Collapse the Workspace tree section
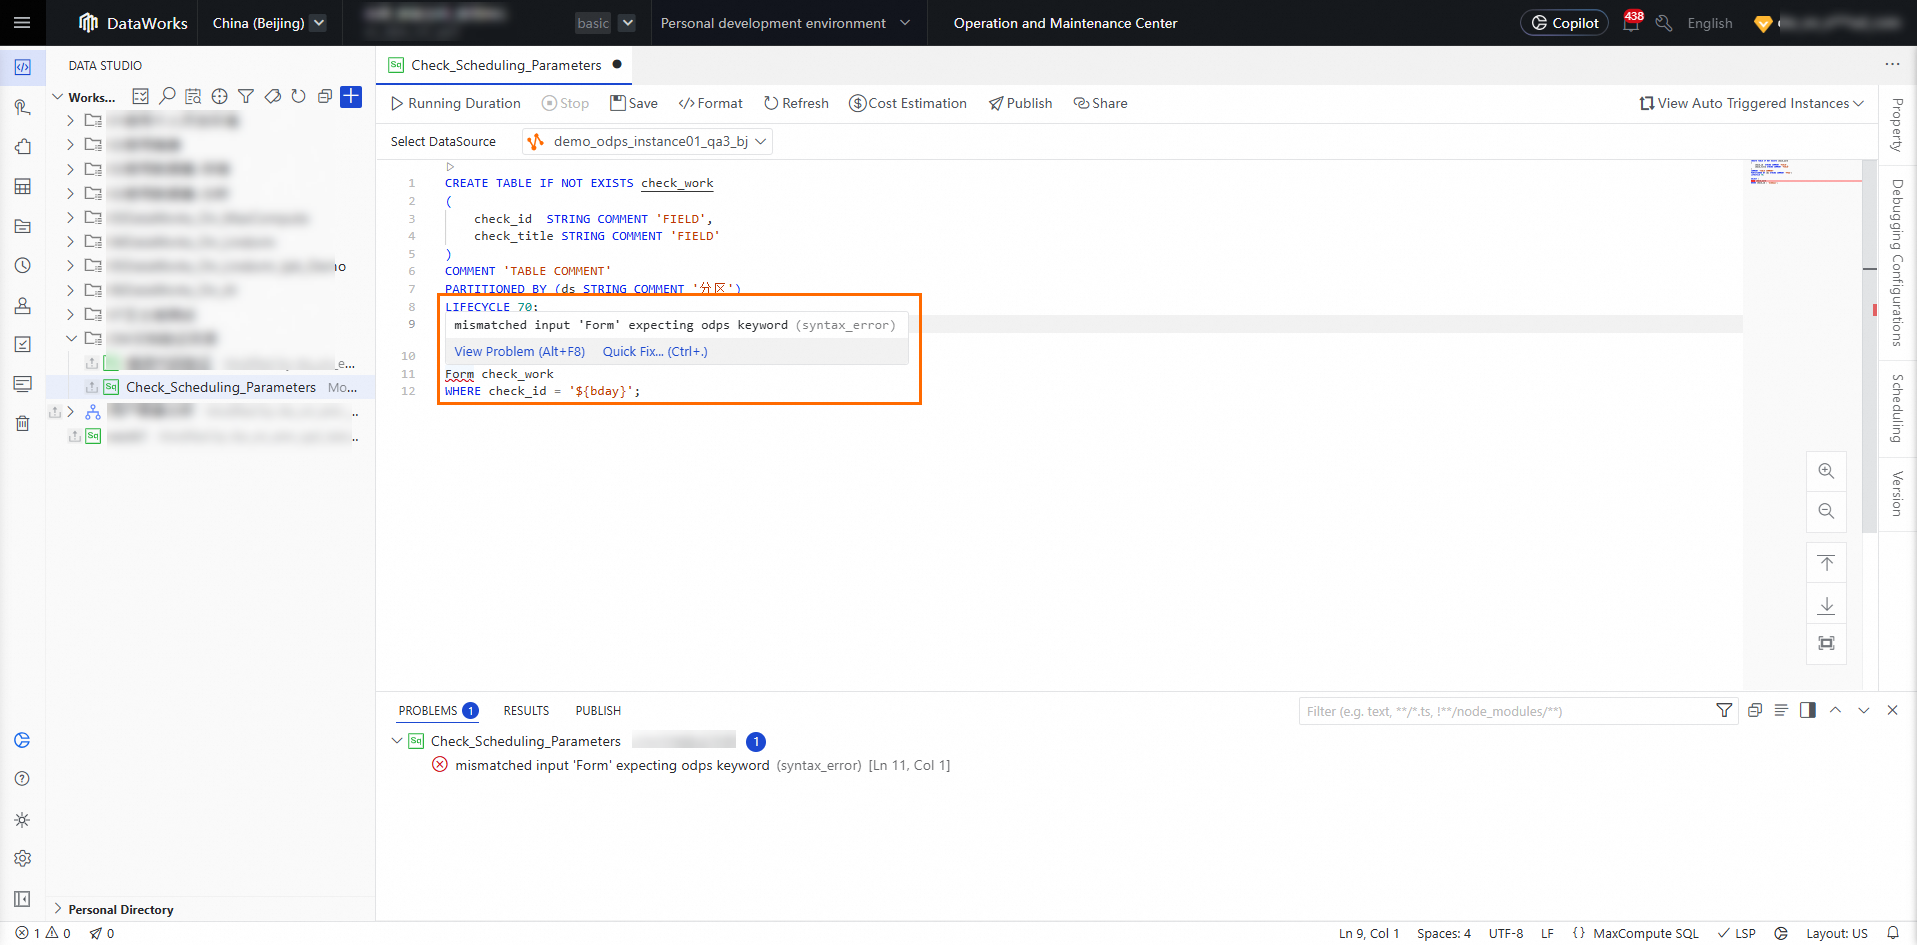Image resolution: width=1917 pixels, height=945 pixels. click(57, 97)
